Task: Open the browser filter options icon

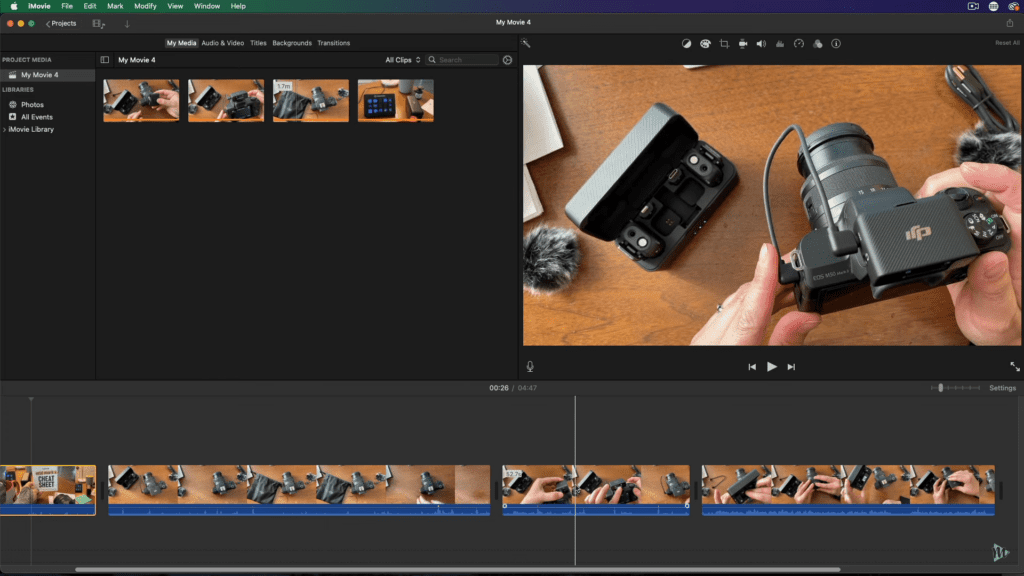Action: tap(507, 60)
